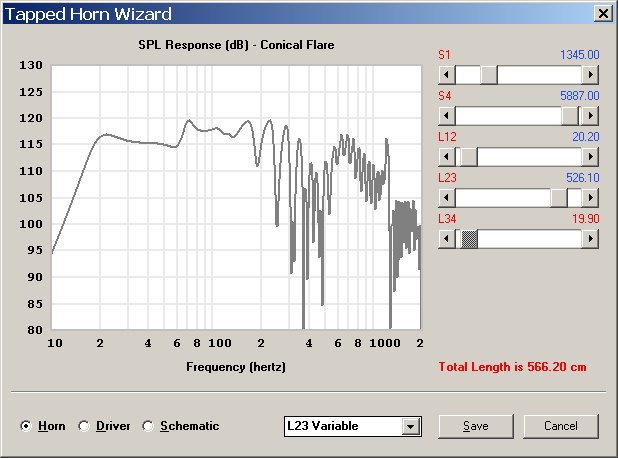This screenshot has width=618, height=458.
Task: Click the L23 slider thumb
Action: click(x=559, y=197)
